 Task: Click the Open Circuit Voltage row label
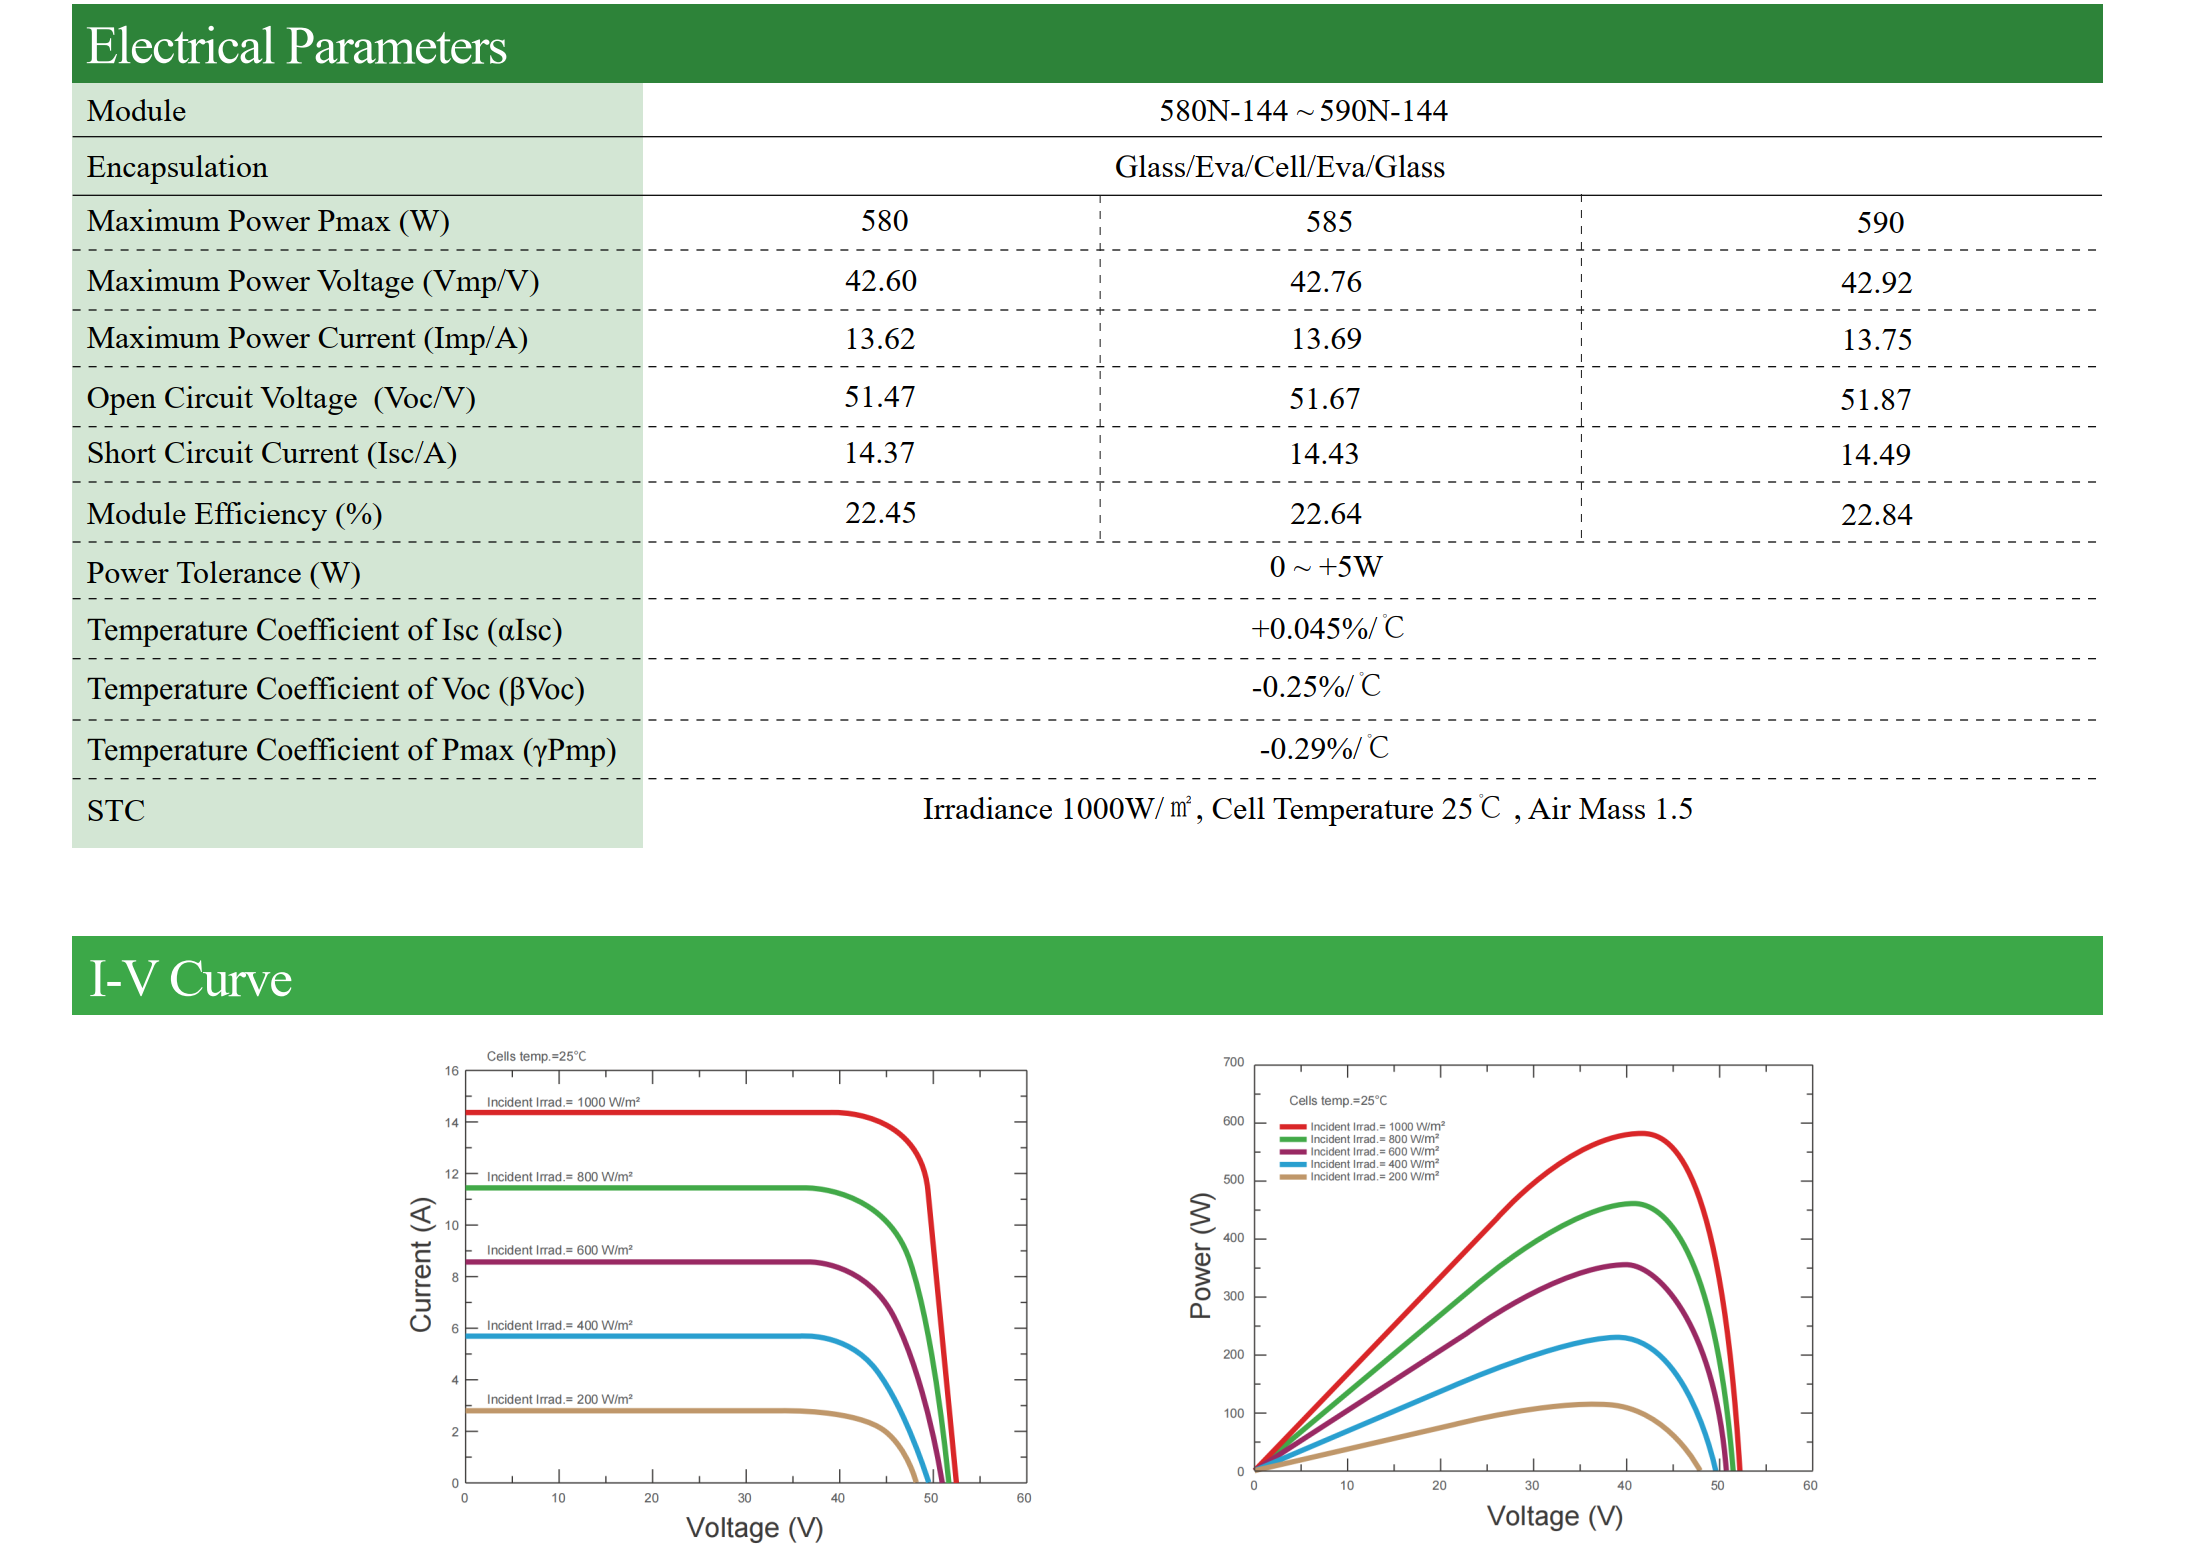(x=281, y=398)
